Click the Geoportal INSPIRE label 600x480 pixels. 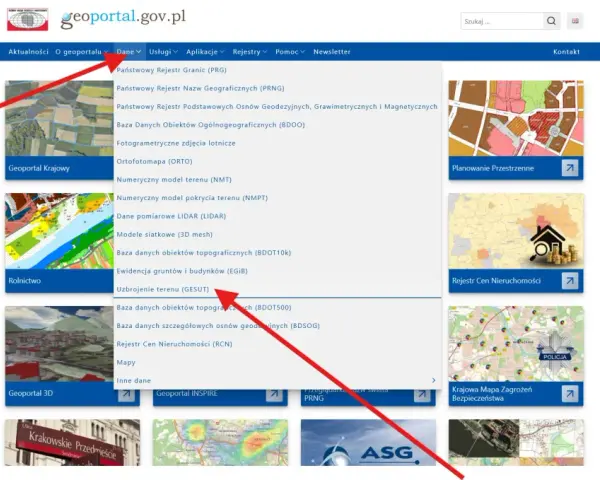point(187,393)
